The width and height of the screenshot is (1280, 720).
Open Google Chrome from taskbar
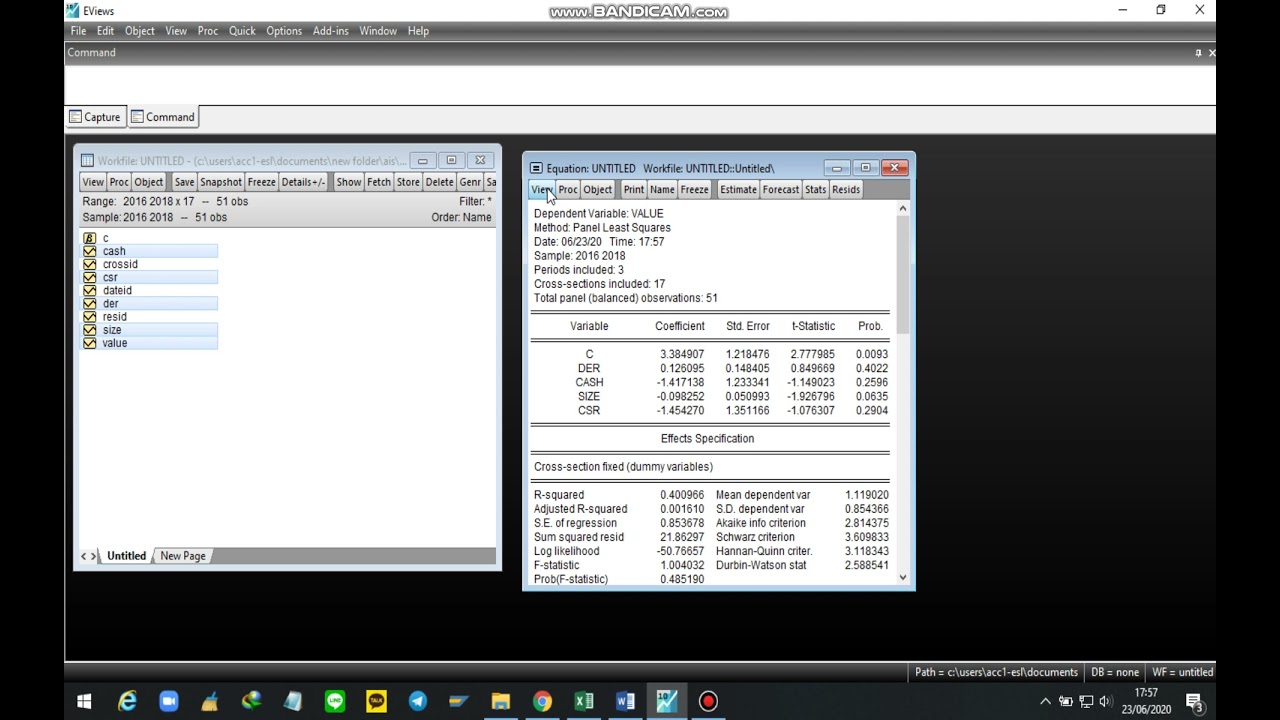click(542, 701)
